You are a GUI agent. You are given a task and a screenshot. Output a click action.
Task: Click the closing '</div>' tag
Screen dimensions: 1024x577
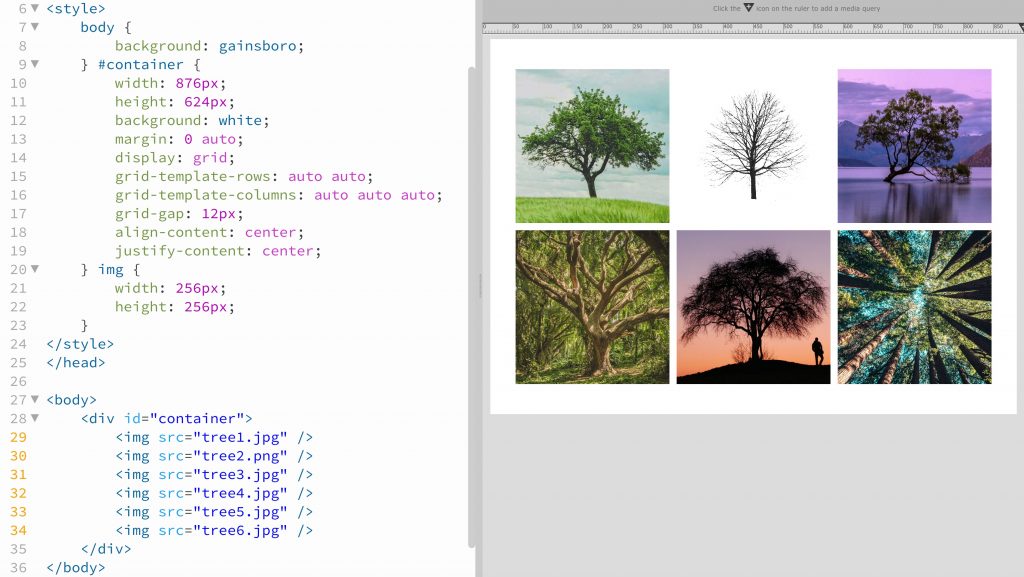pyautogui.click(x=106, y=549)
